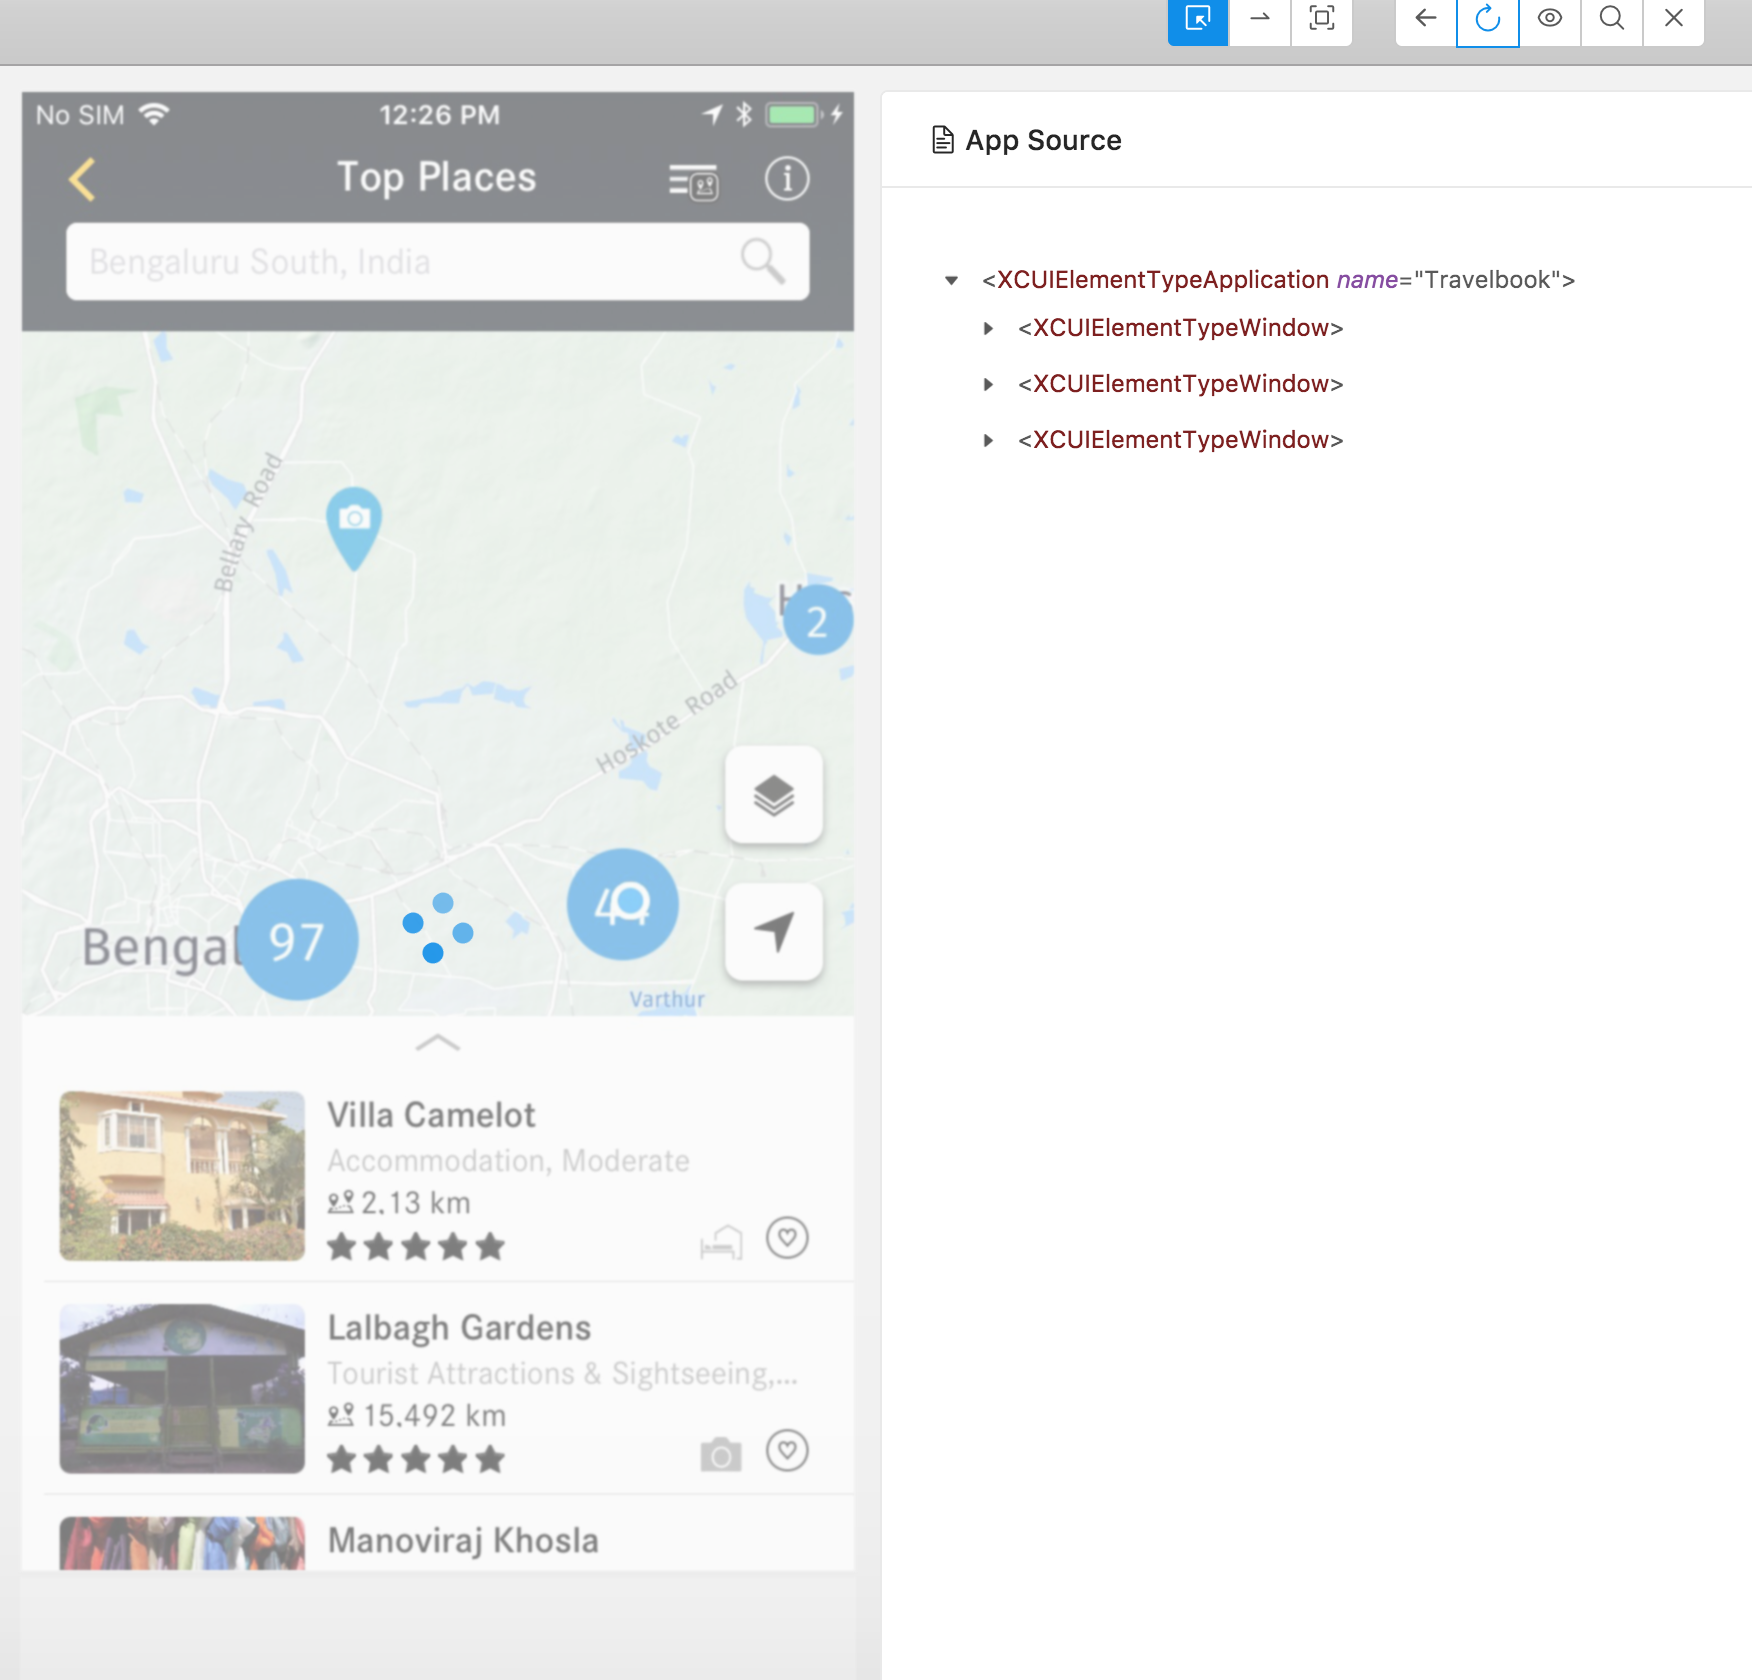Expand places list with up chevron

point(437,1043)
